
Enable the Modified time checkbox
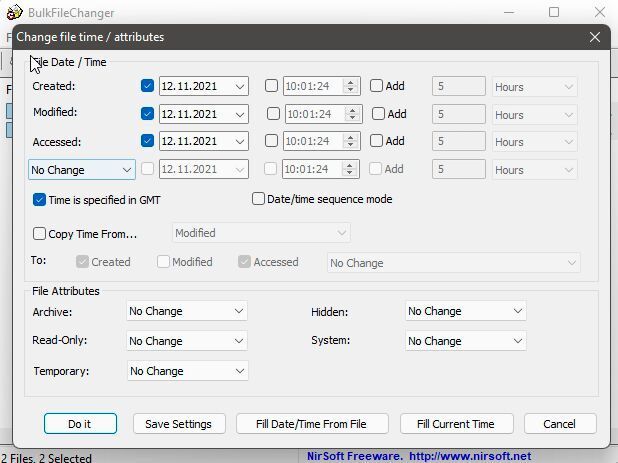point(273,114)
